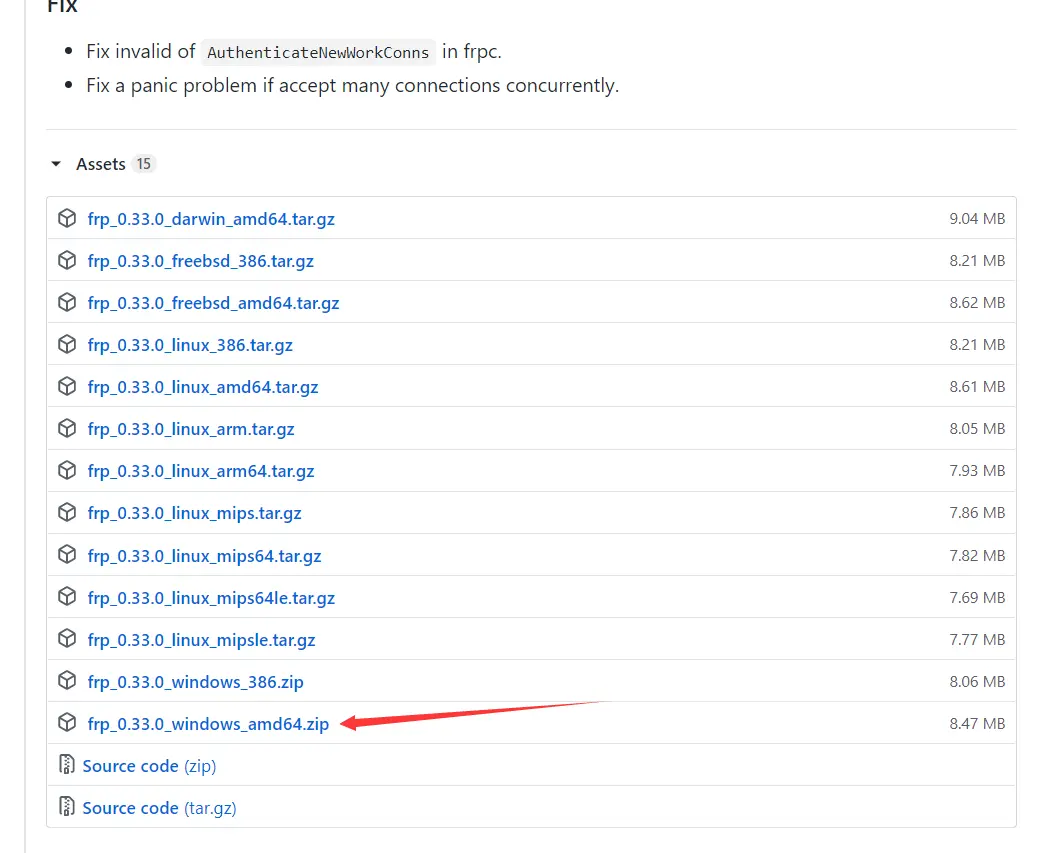The height and width of the screenshot is (853, 1051).
Task: Click package icon beside linux_arm64 asset
Action: click(67, 470)
